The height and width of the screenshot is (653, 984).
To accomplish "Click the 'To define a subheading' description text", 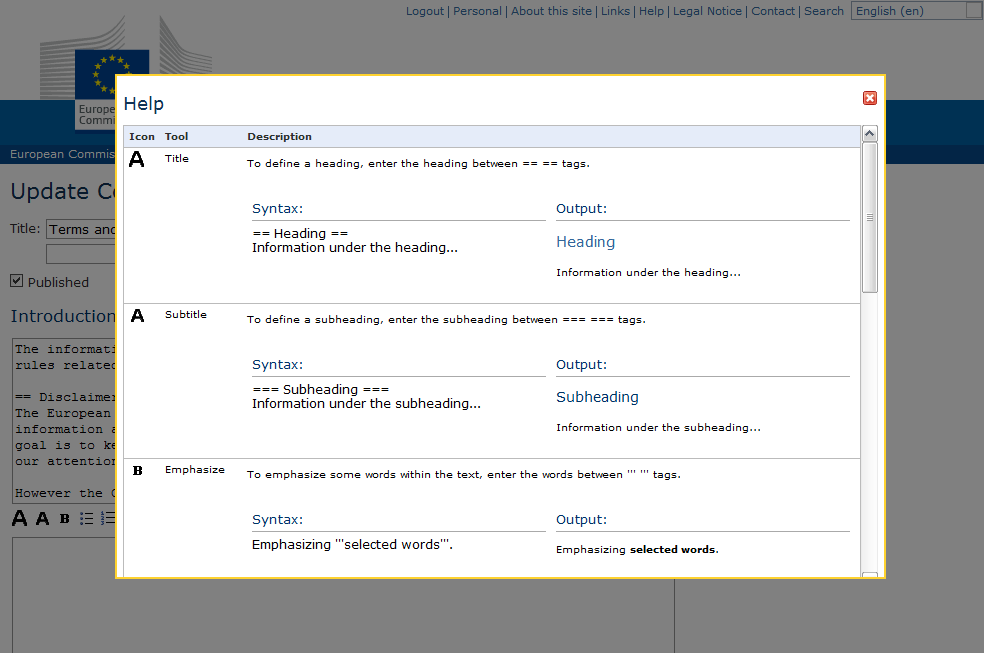I will point(446,319).
